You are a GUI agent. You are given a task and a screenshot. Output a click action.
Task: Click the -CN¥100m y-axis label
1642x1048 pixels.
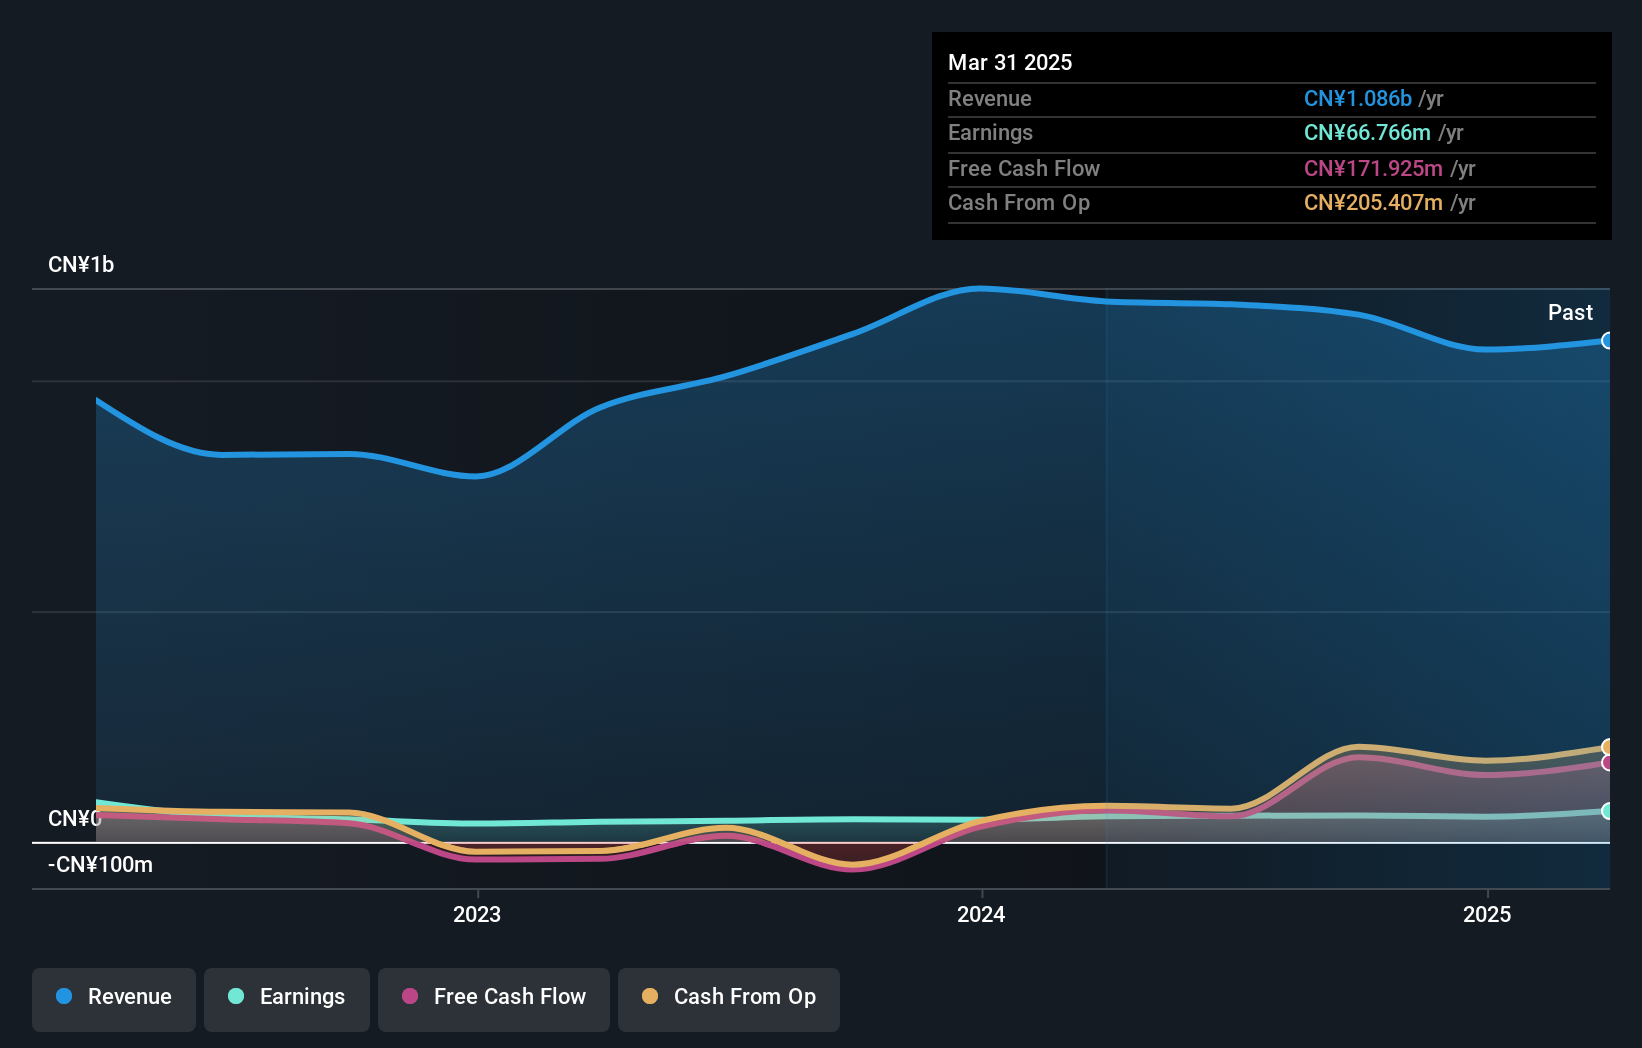click(x=100, y=865)
